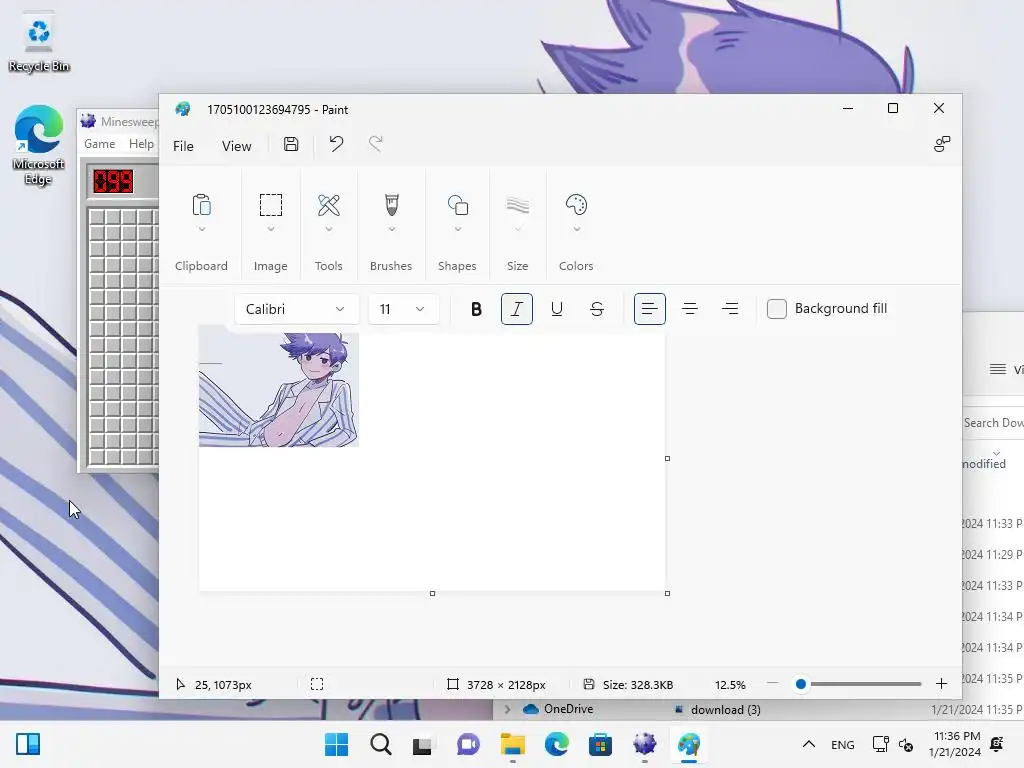The width and height of the screenshot is (1024, 768).
Task: Click the canvas bottom edge resize handle
Action: [432, 593]
